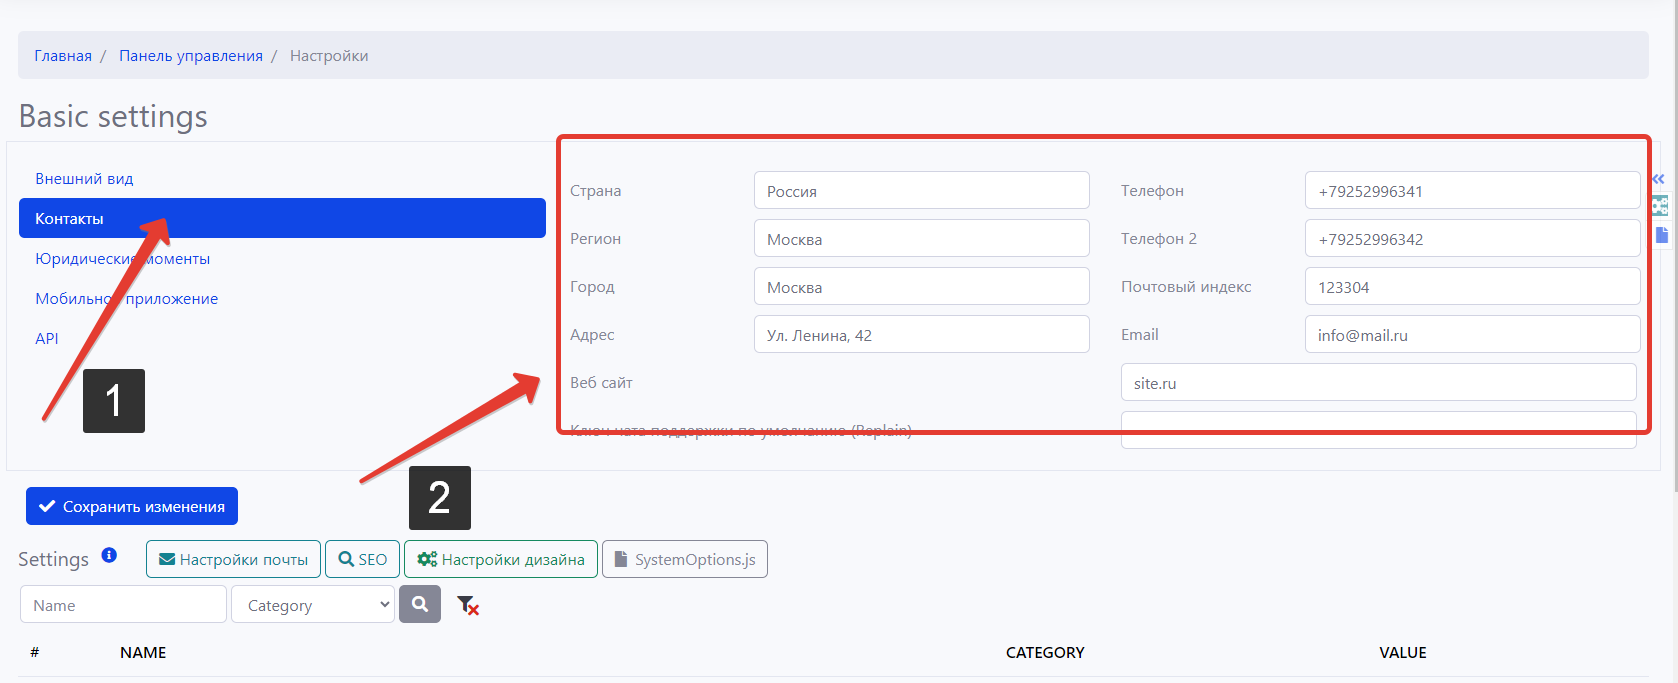Open Настройки дизайна design settings
This screenshot has height=683, width=1678.
point(500,559)
